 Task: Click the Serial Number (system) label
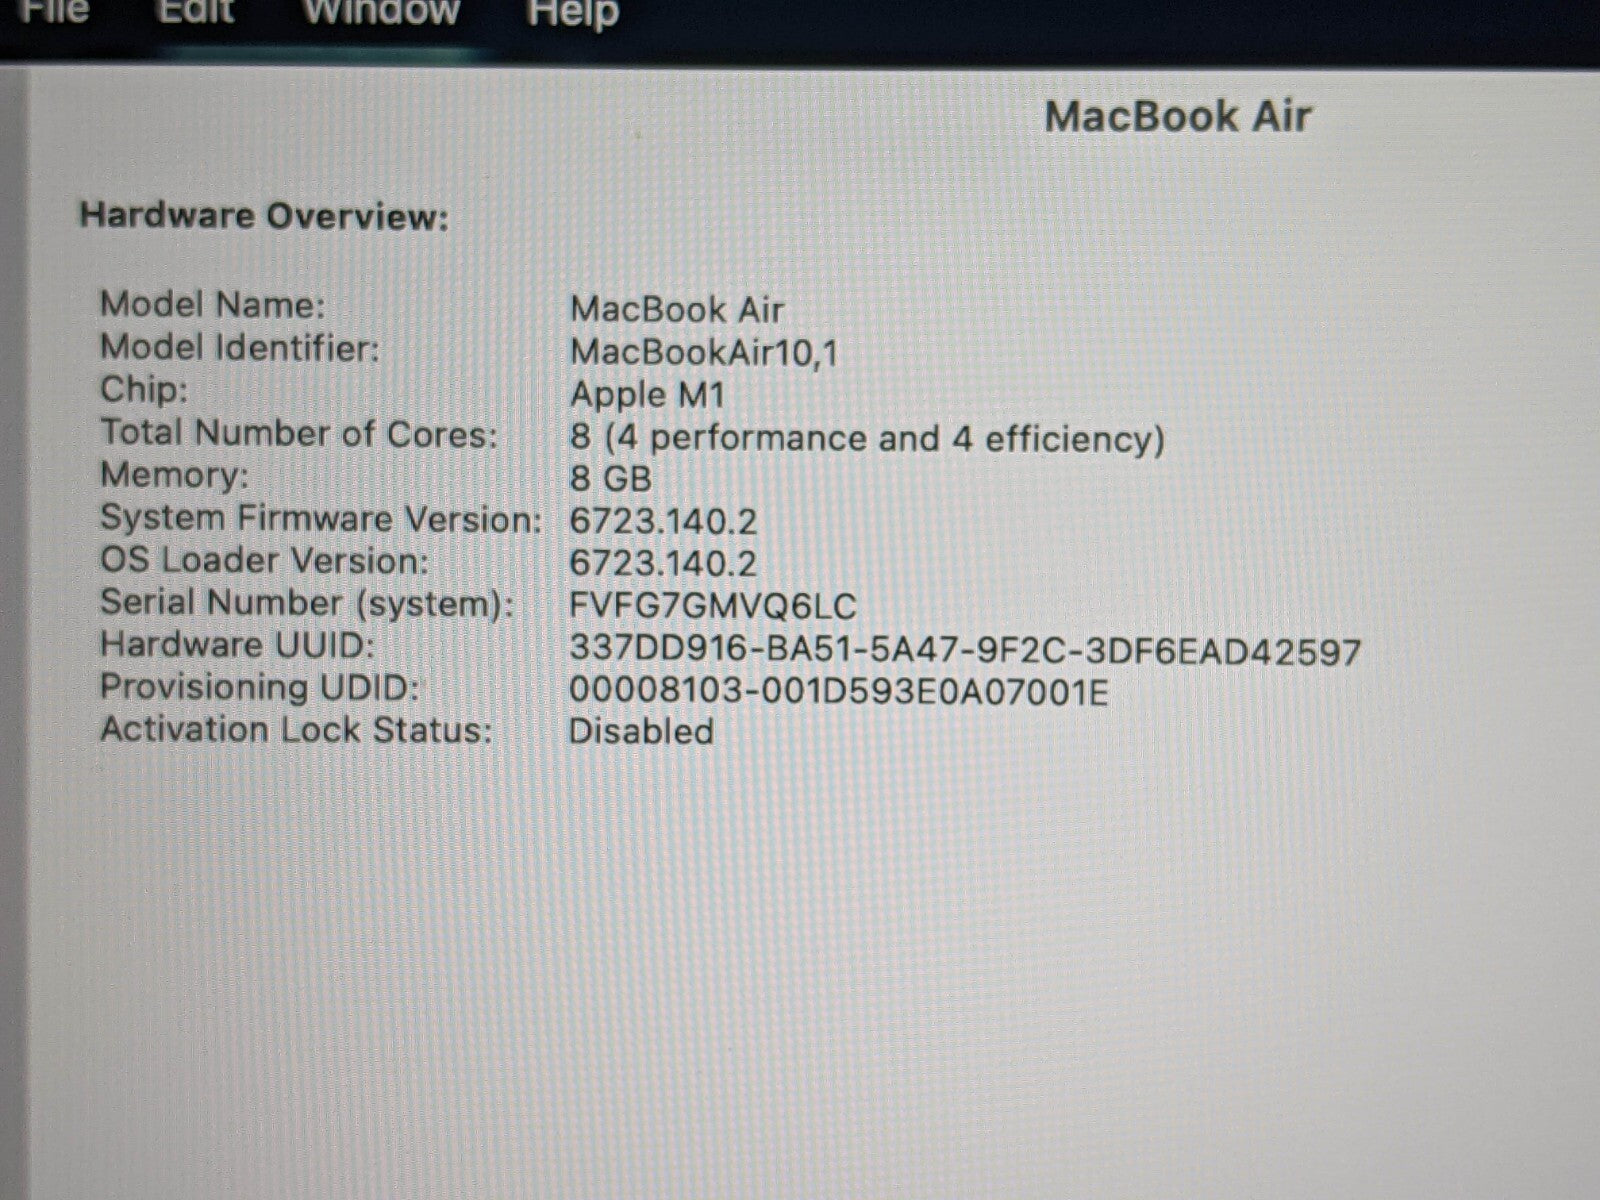[x=306, y=603]
